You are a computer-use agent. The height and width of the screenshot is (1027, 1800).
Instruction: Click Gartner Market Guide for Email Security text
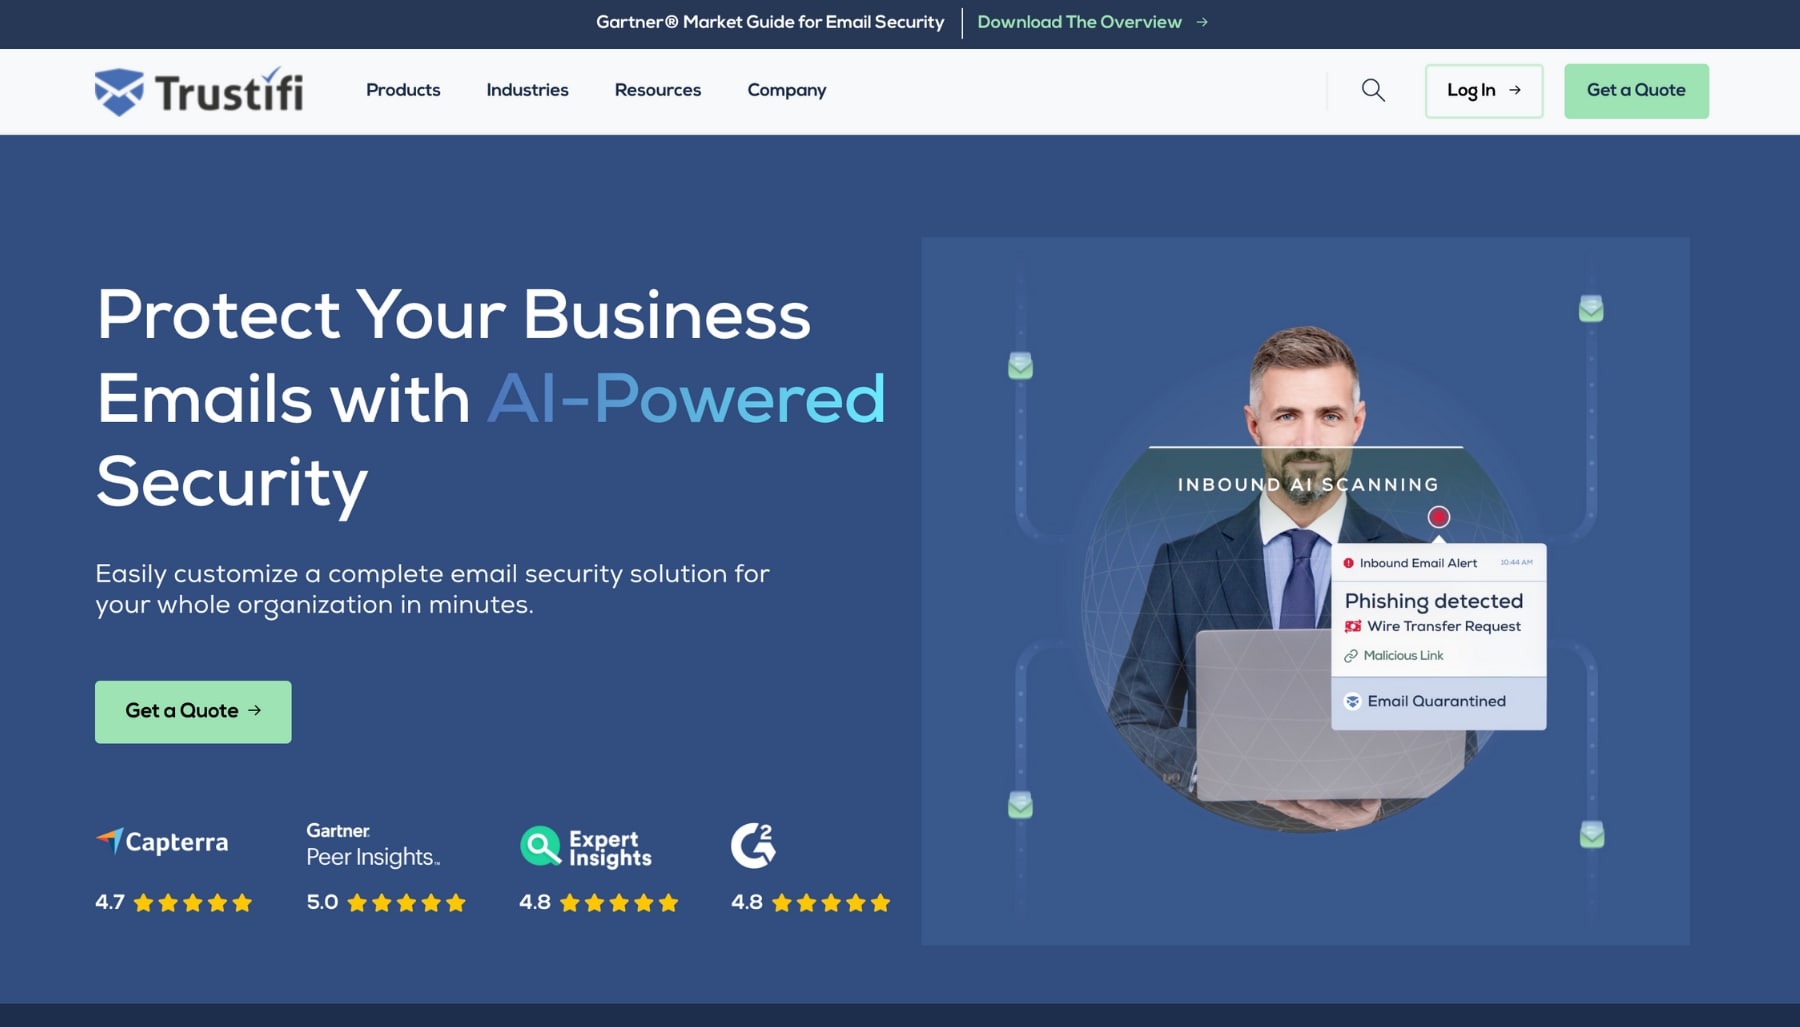770,22
